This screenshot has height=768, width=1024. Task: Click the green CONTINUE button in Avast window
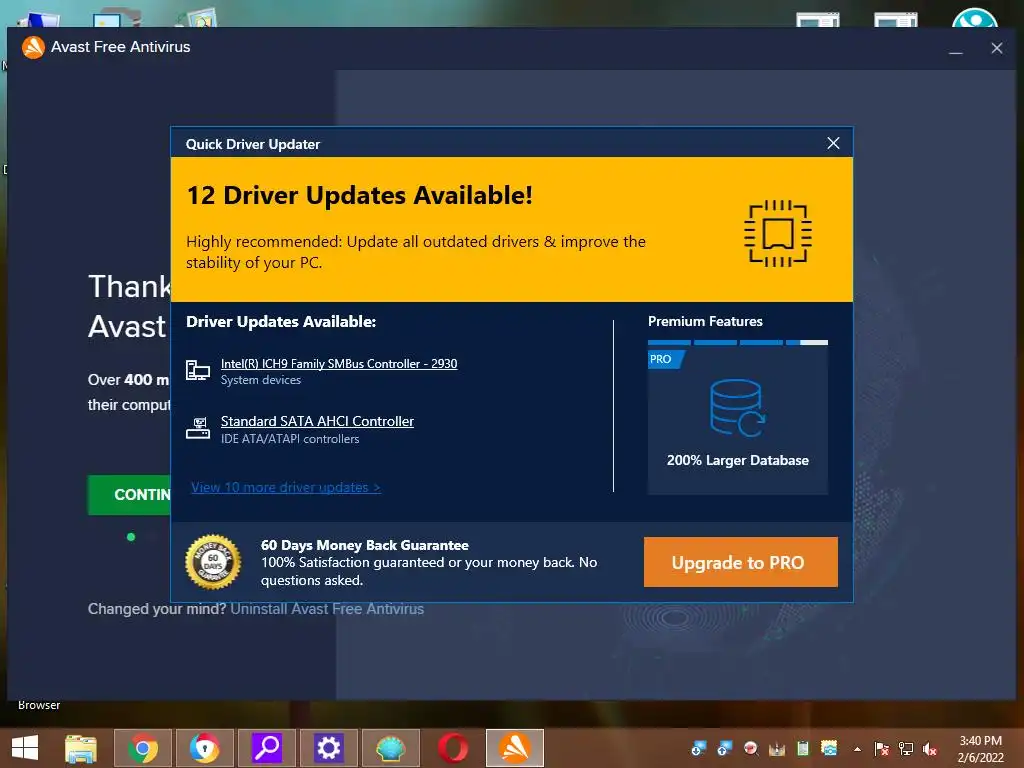129,494
